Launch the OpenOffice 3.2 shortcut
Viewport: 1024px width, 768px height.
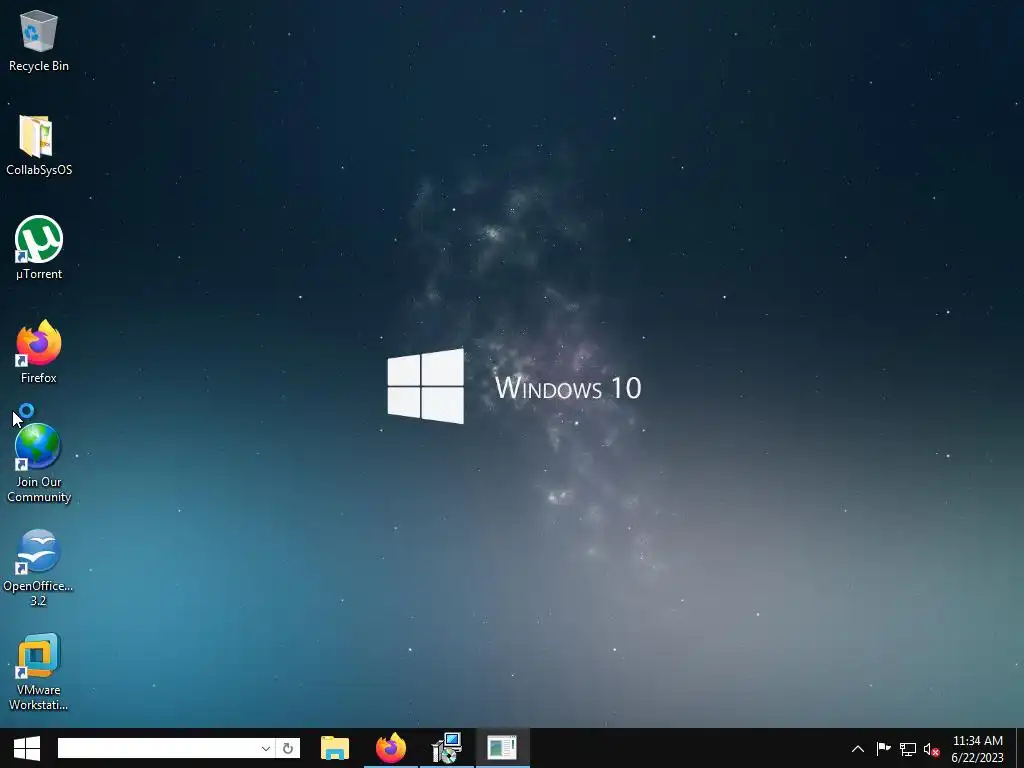click(x=39, y=568)
